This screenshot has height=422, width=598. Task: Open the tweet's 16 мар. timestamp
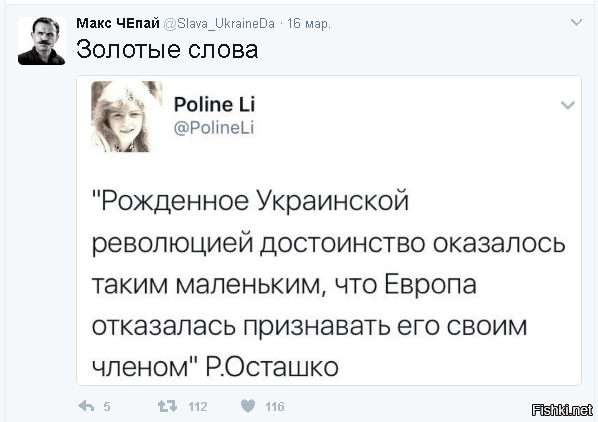(309, 24)
